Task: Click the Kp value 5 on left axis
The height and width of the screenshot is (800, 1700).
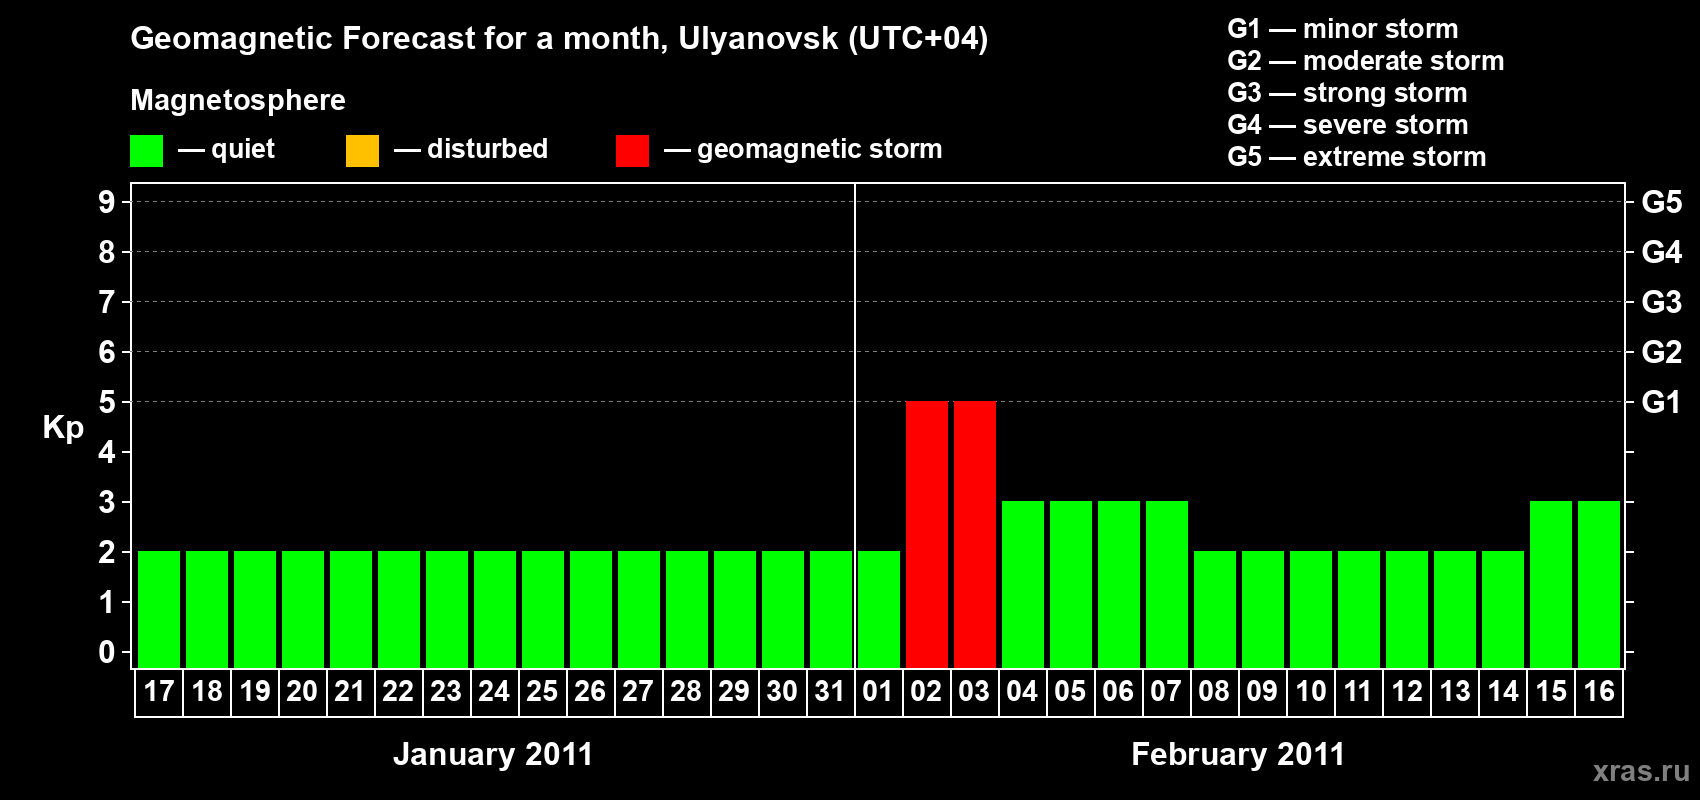Action: pyautogui.click(x=107, y=402)
